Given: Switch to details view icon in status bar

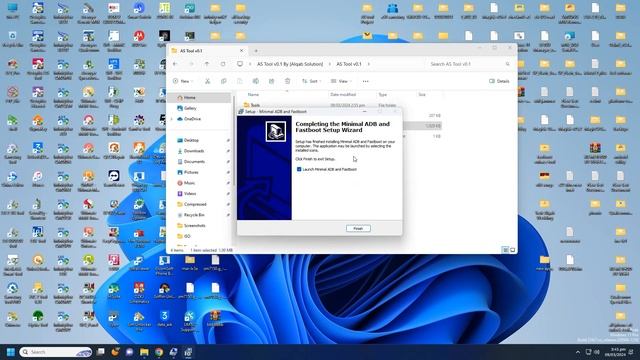Looking at the screenshot, I should [x=505, y=250].
